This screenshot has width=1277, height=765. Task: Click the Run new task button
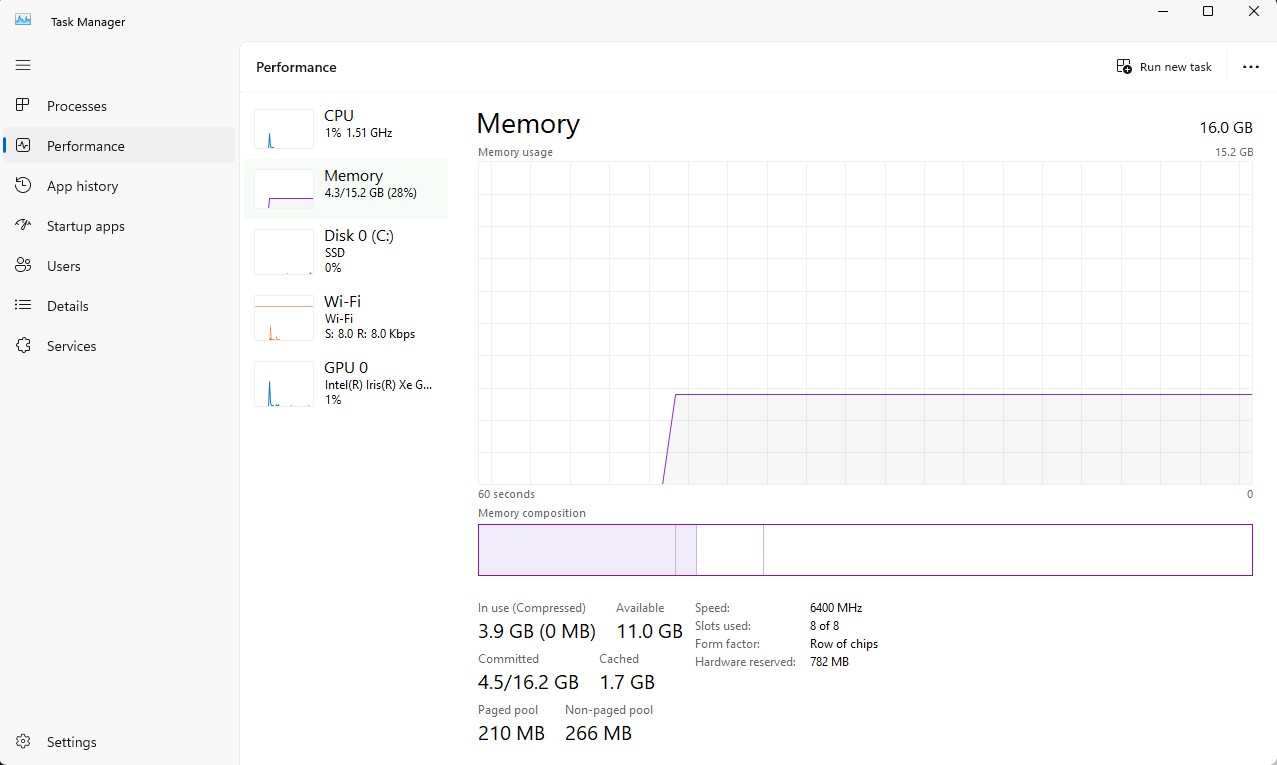[x=1164, y=67]
